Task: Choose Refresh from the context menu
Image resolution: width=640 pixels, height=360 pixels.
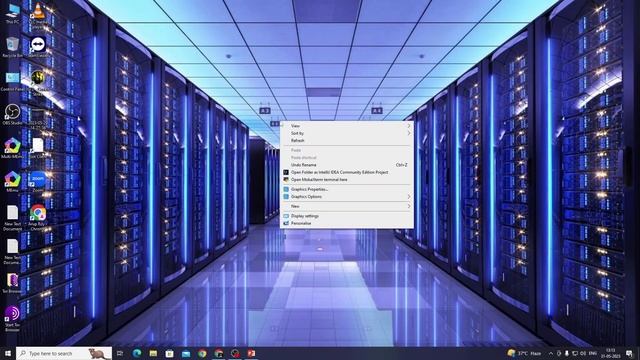Action: click(347, 140)
